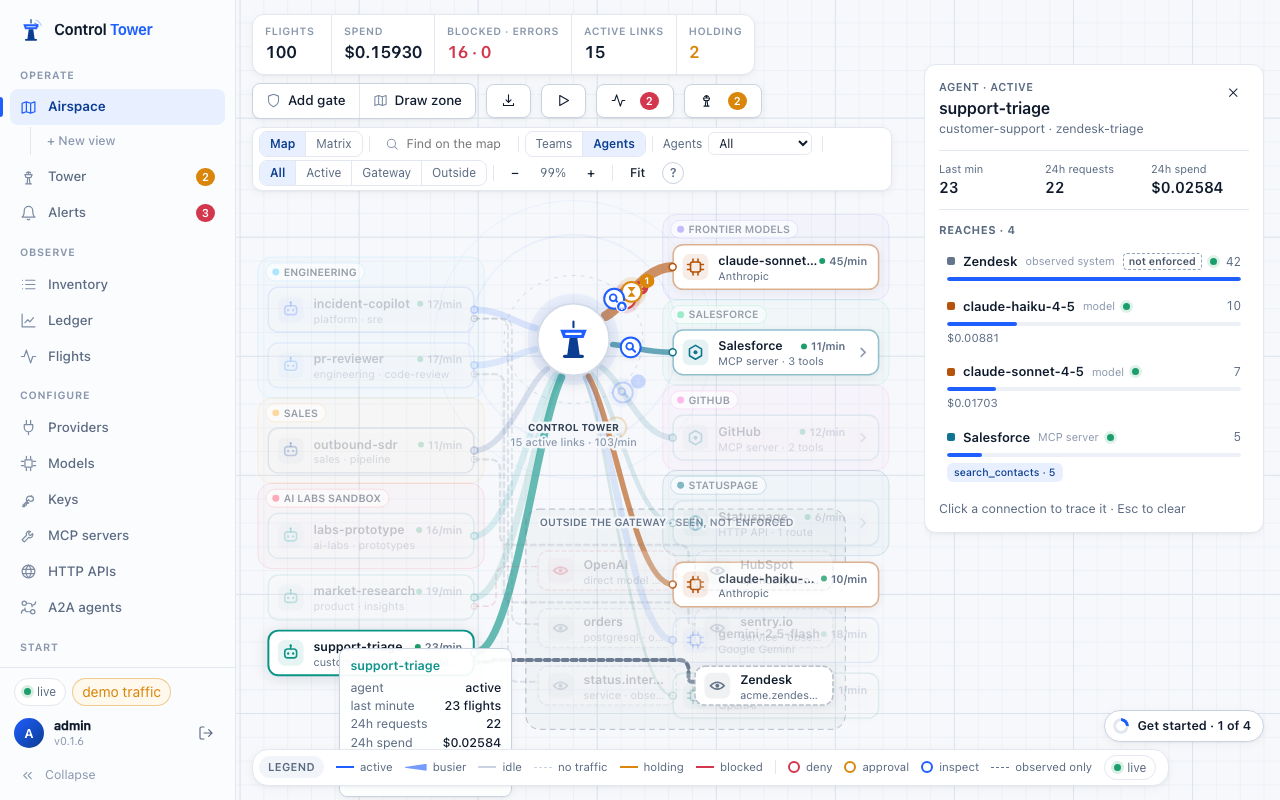Click the shield icon on Add gate
This screenshot has height=800, width=1280.
click(273, 101)
